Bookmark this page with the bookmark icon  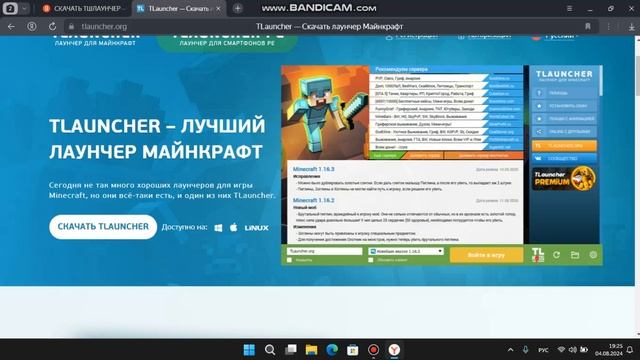[x=588, y=27]
